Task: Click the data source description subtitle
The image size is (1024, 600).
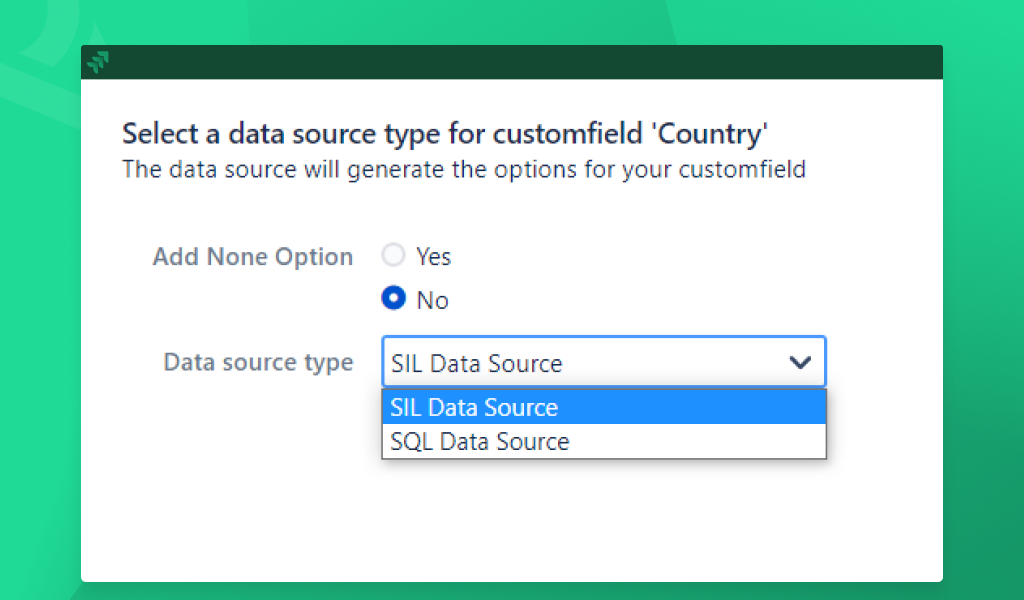Action: click(x=464, y=170)
